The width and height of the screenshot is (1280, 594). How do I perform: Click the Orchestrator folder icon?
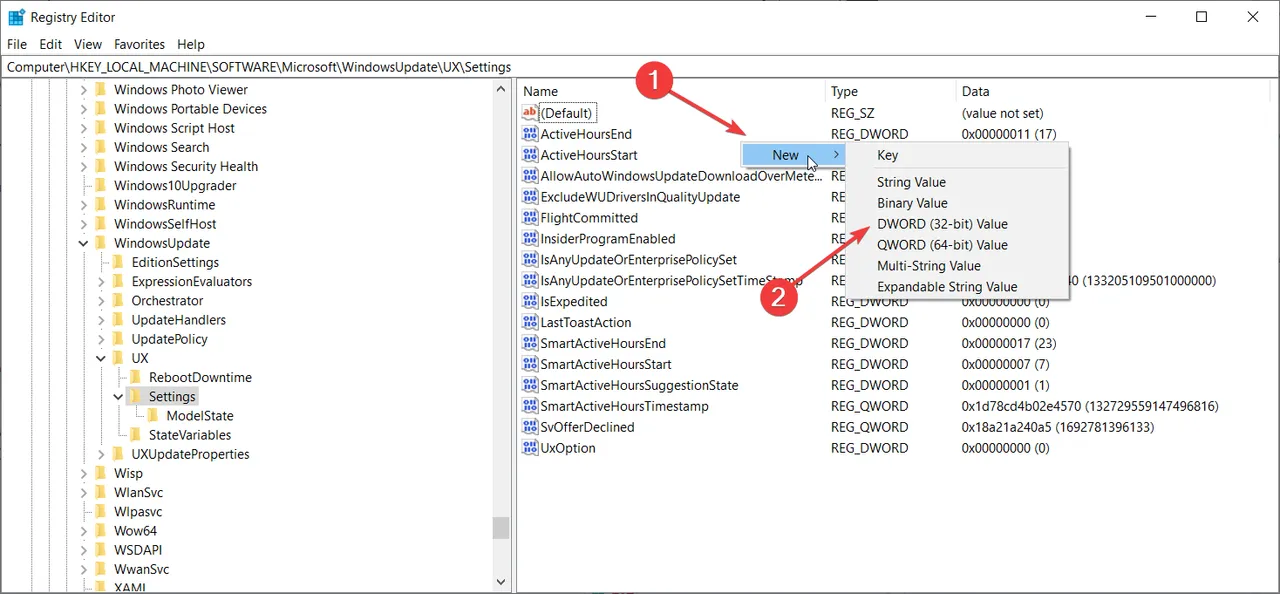point(118,300)
